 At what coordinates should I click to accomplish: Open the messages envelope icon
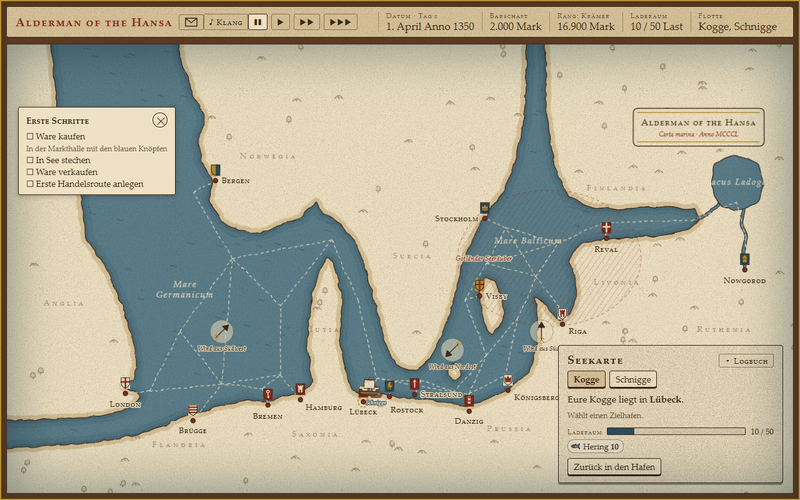tap(191, 22)
